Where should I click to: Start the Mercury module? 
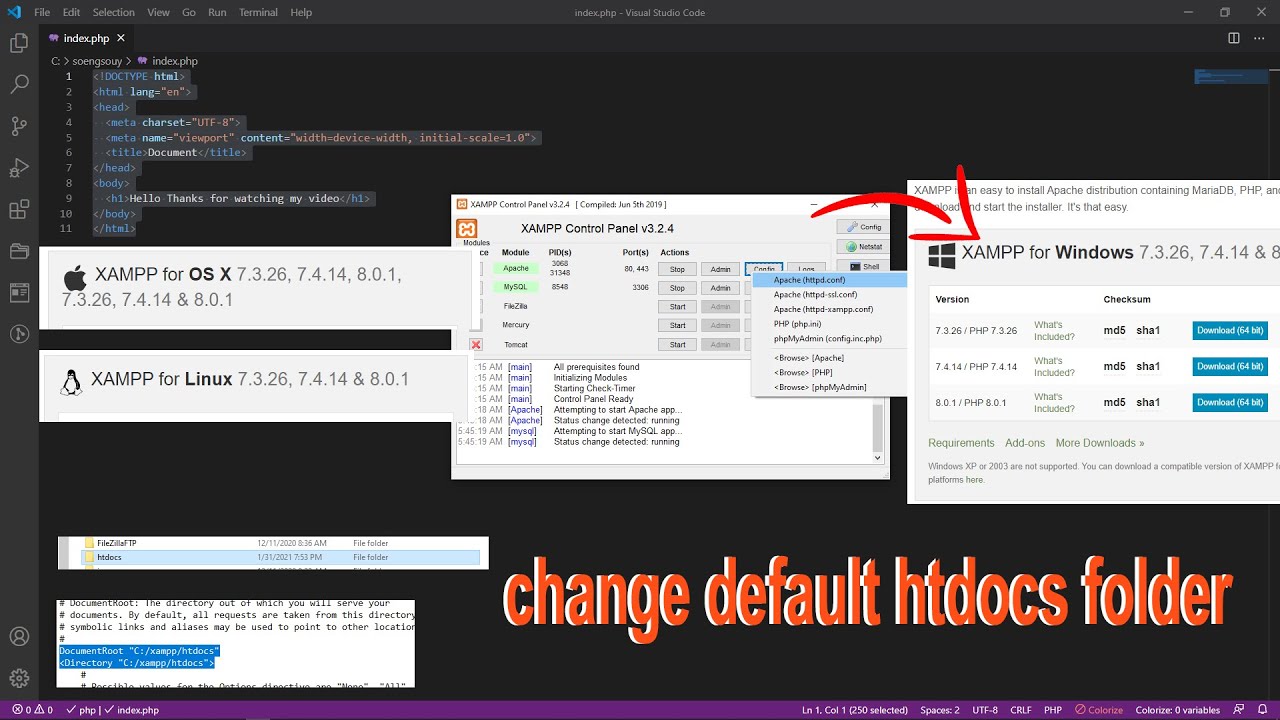[677, 325]
